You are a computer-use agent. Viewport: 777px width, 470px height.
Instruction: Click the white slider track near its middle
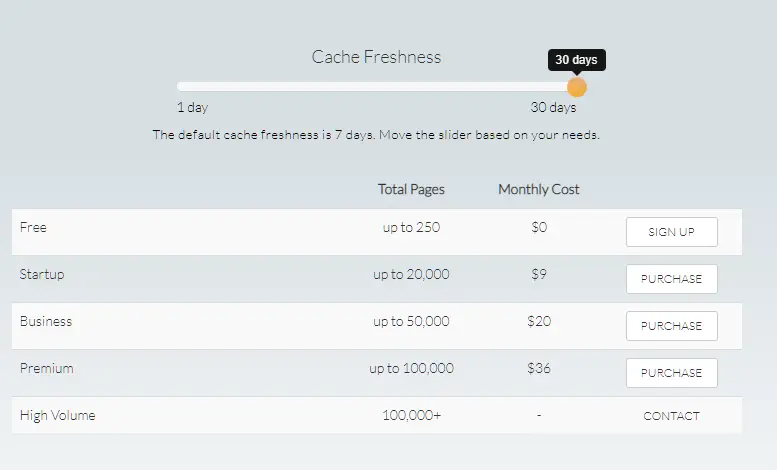[376, 87]
